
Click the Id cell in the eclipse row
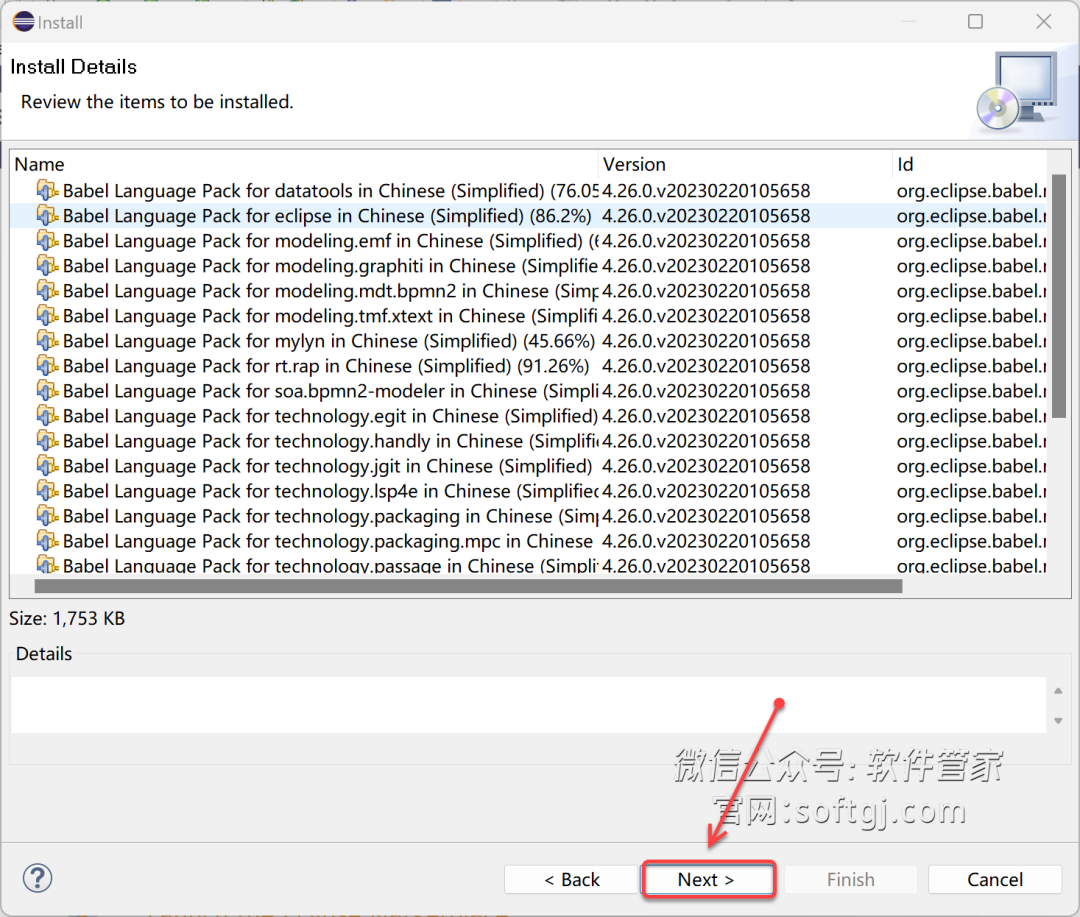[971, 216]
